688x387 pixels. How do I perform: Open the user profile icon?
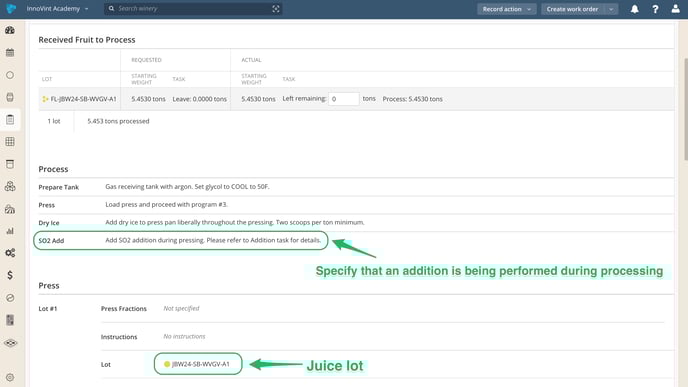676,9
